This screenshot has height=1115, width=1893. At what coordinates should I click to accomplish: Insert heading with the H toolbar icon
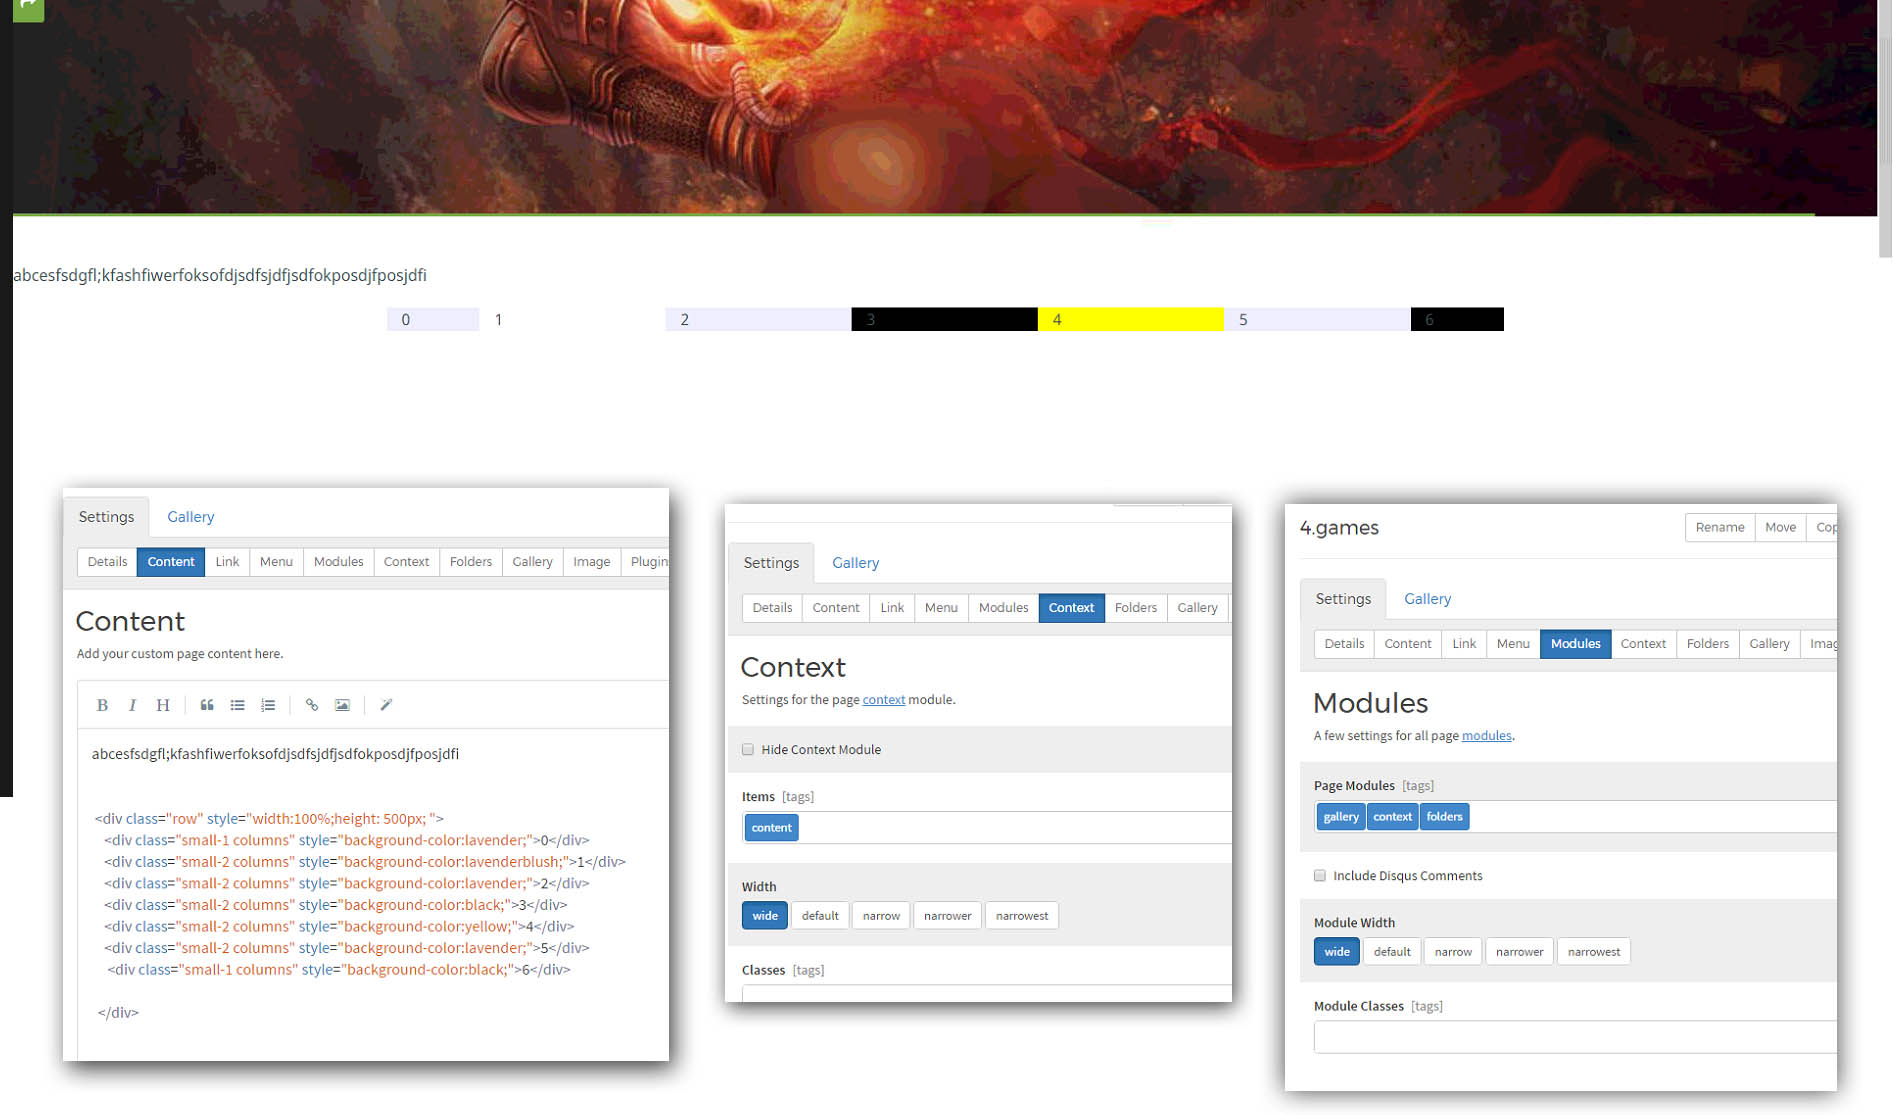click(x=163, y=705)
